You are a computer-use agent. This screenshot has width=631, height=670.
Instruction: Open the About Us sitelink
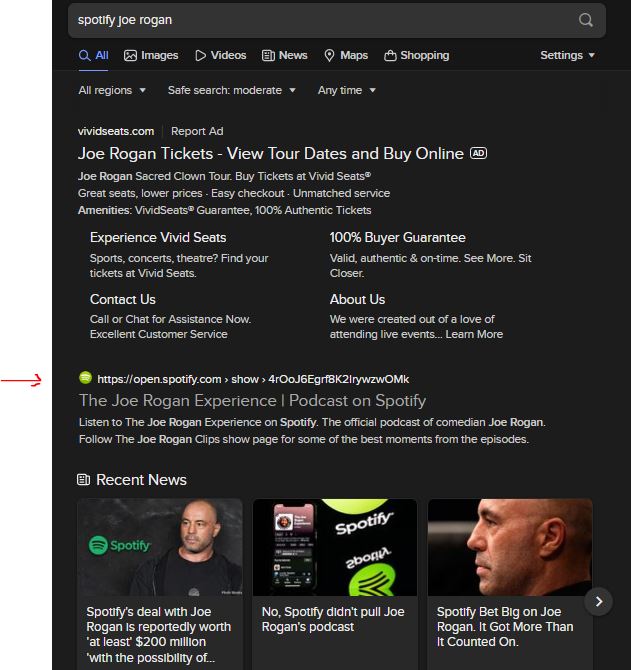(x=357, y=299)
